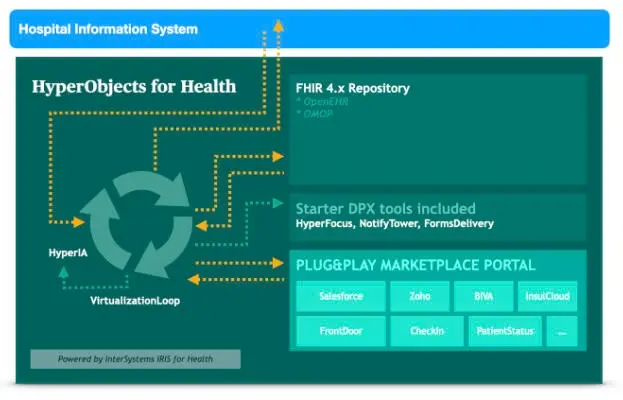Click the FHIR 4.x Repository heading
The width and height of the screenshot is (623, 400).
tap(352, 88)
